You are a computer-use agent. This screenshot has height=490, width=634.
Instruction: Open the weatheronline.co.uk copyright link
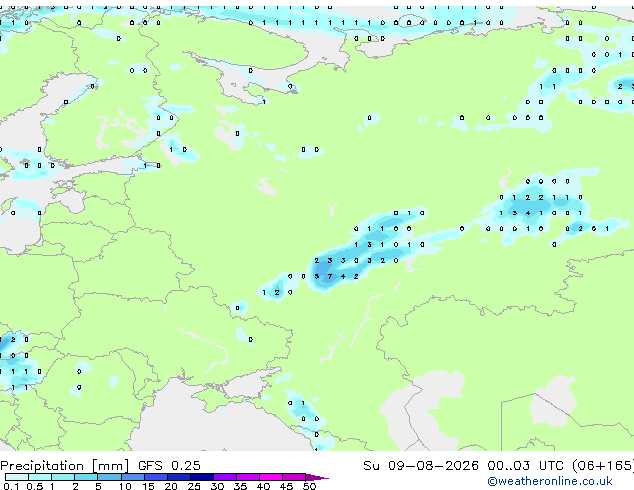coord(549,481)
